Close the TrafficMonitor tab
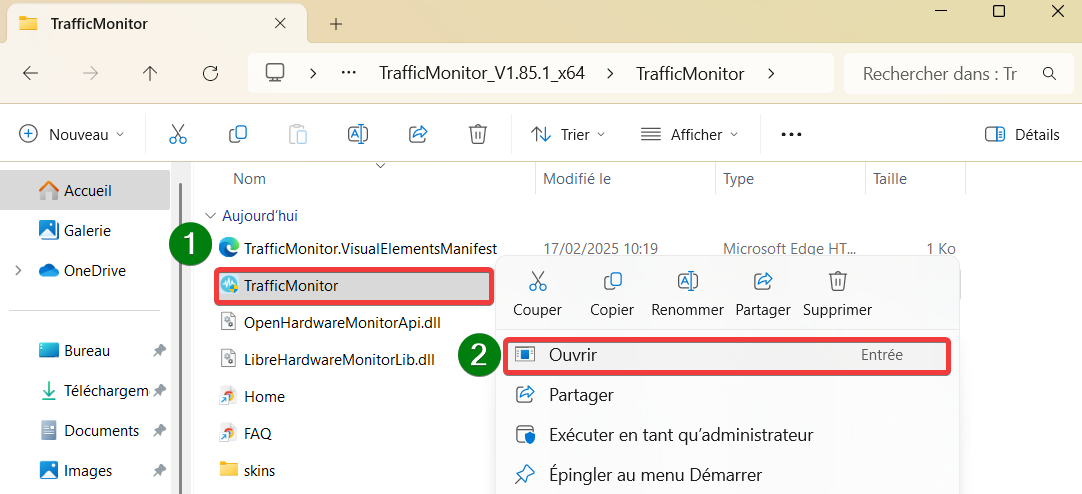The image size is (1082, 494). (x=280, y=23)
